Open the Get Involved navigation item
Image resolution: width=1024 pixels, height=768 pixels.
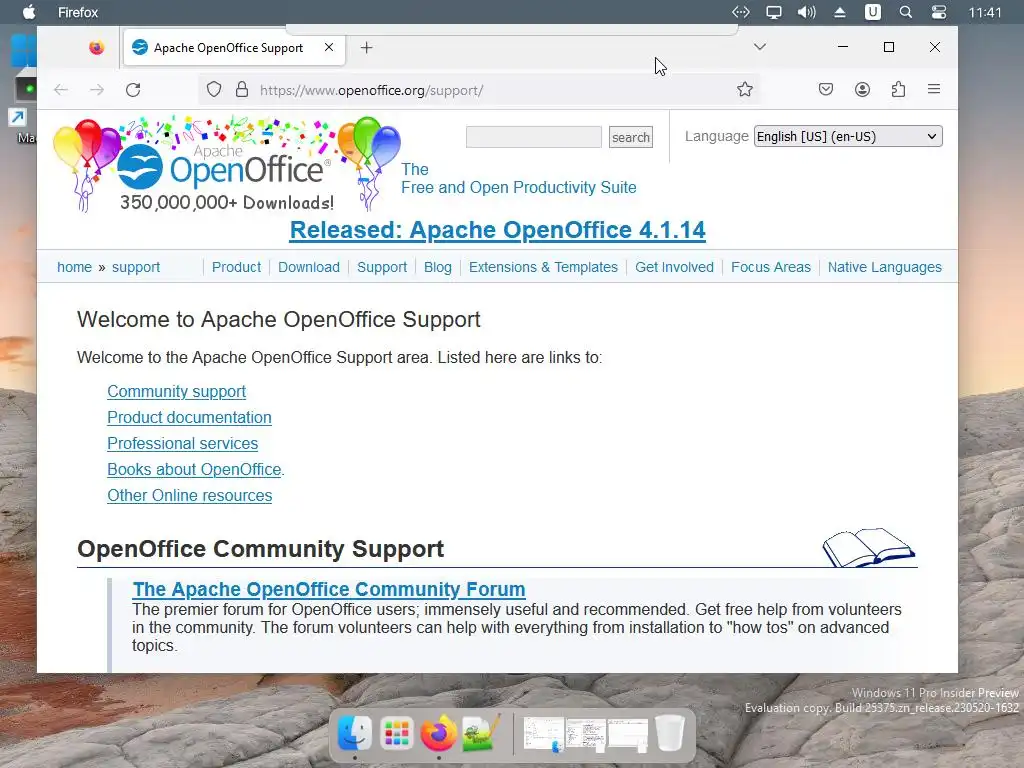[675, 267]
